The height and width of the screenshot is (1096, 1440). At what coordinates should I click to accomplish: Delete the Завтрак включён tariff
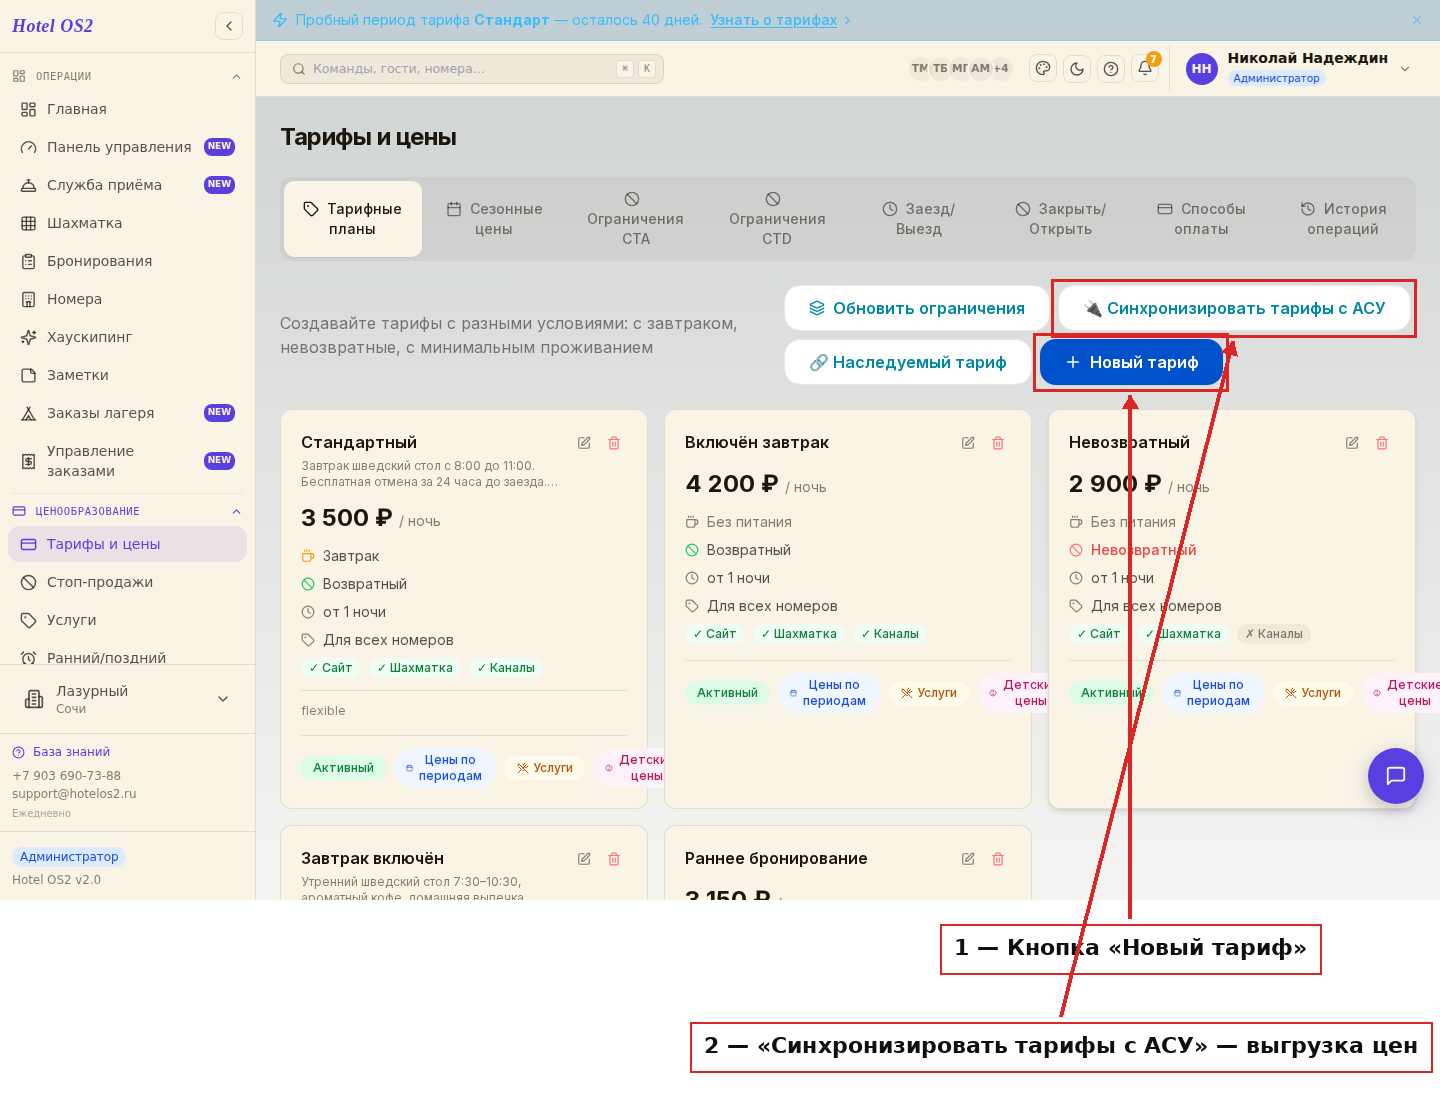(x=614, y=859)
